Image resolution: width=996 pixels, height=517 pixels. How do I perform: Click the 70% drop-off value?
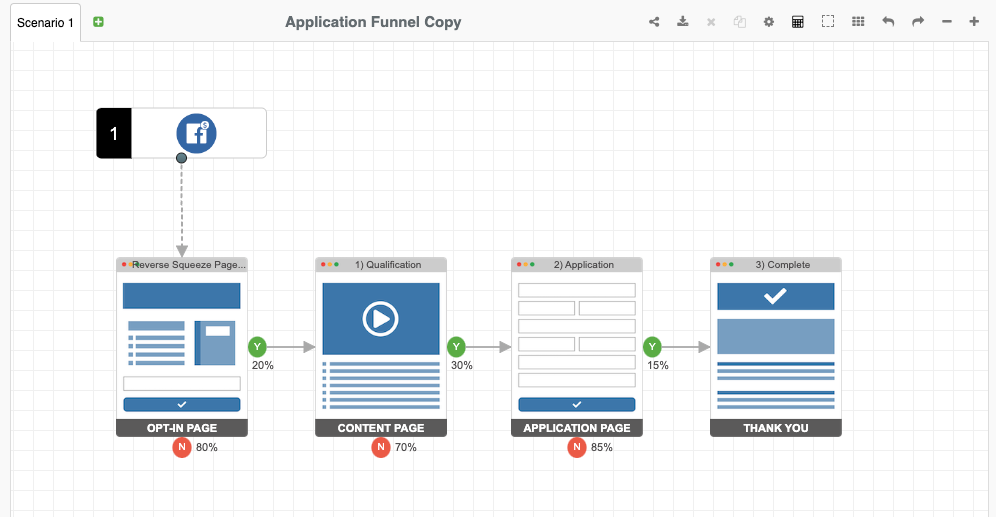(x=406, y=447)
